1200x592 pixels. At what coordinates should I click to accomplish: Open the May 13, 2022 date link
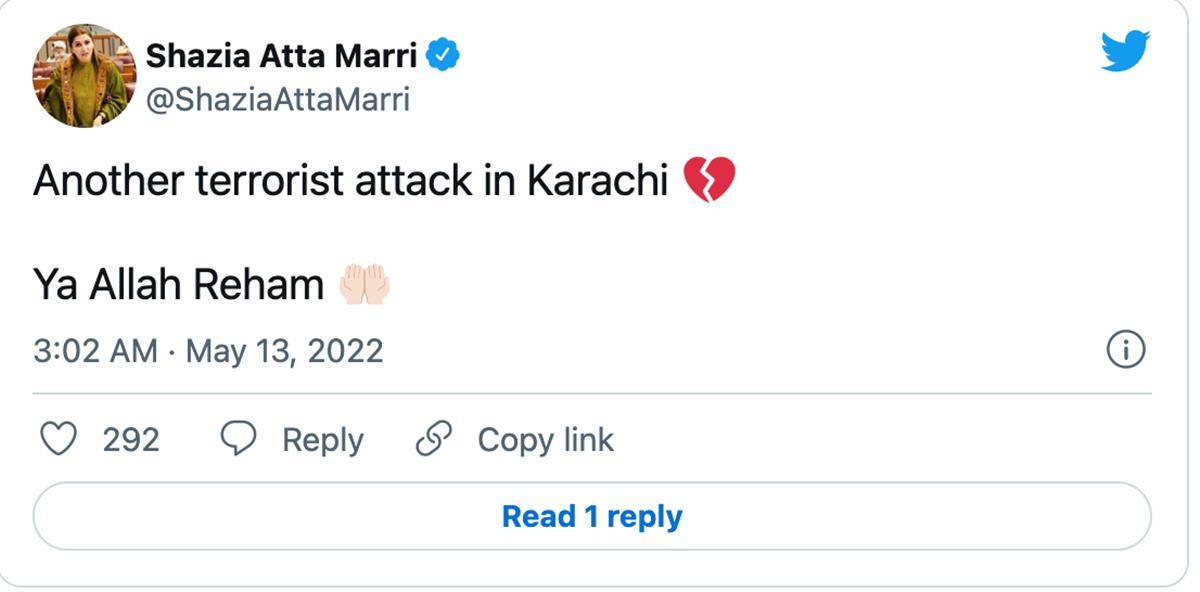point(284,351)
